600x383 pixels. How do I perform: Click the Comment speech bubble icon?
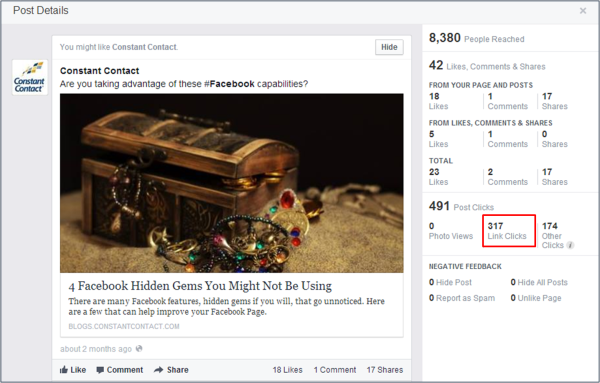[100, 370]
